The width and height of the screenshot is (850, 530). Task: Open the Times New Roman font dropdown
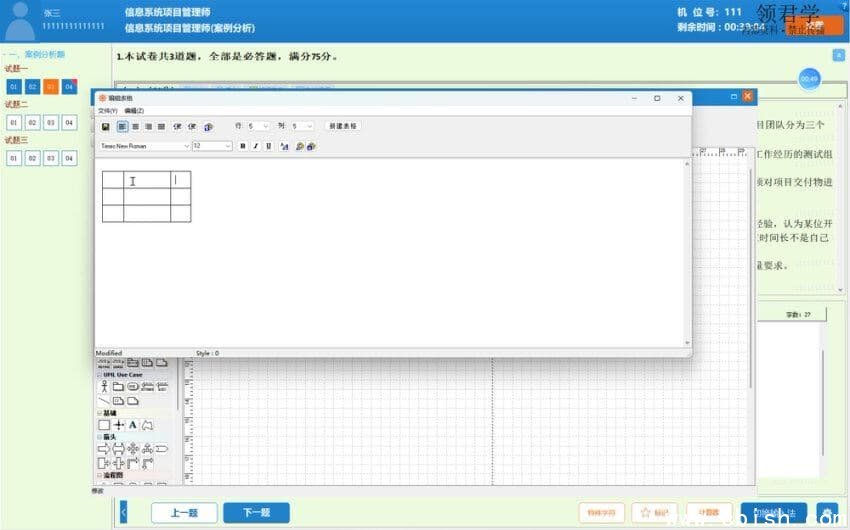pyautogui.click(x=186, y=146)
